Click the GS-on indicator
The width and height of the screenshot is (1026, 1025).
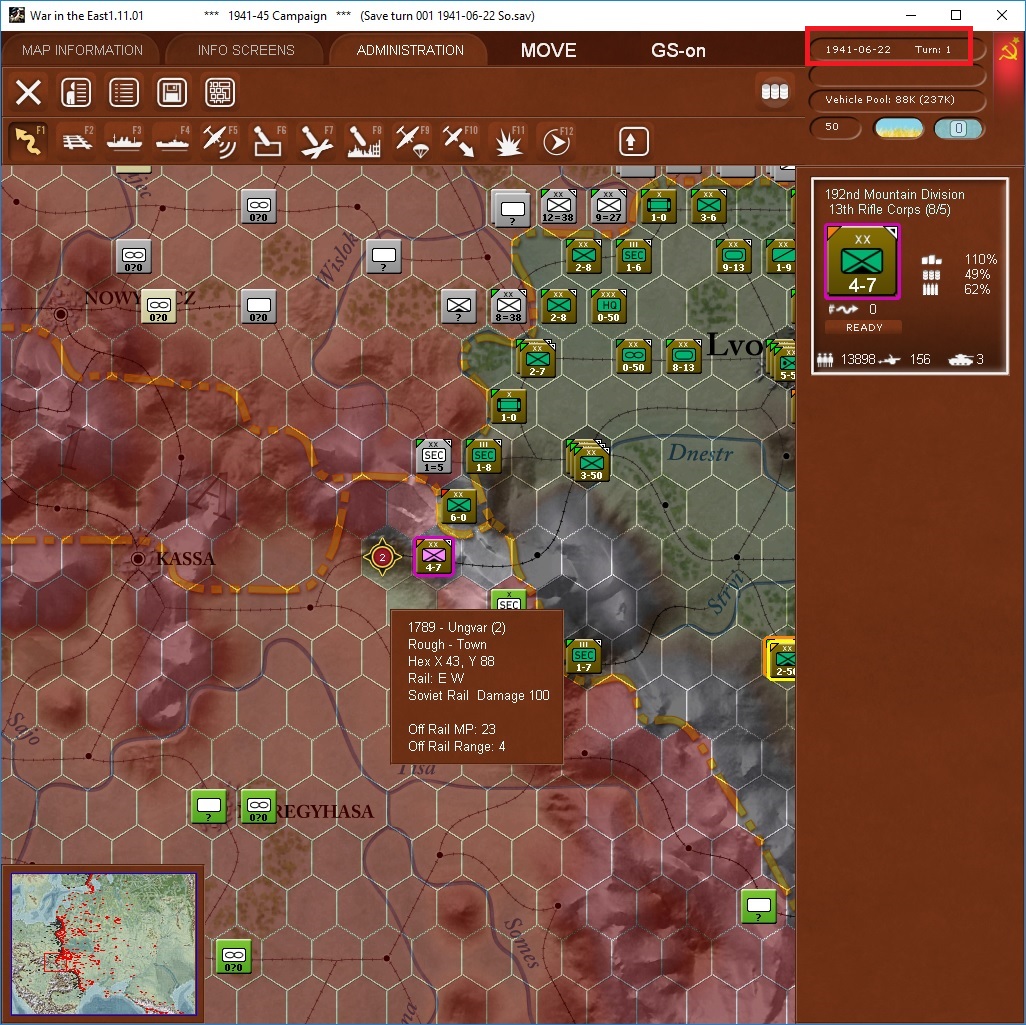click(x=678, y=50)
